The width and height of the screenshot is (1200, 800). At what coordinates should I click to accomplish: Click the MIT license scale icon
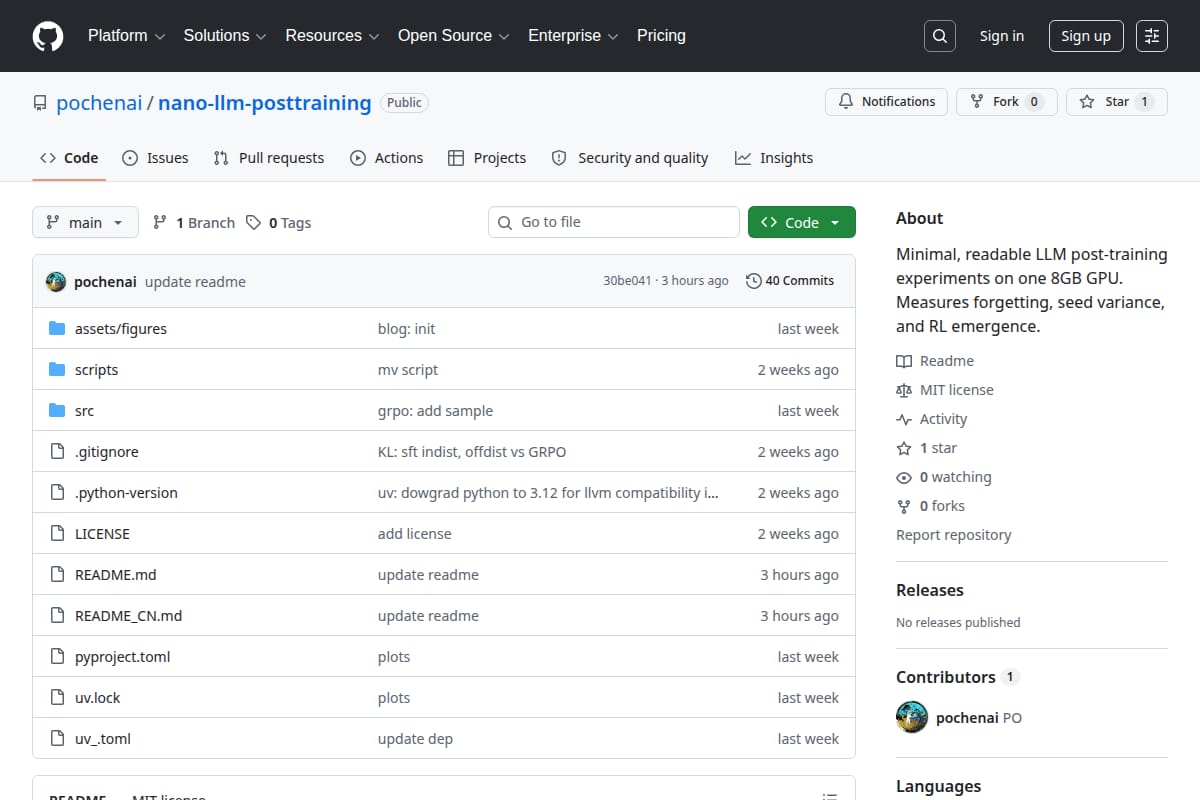pyautogui.click(x=904, y=390)
